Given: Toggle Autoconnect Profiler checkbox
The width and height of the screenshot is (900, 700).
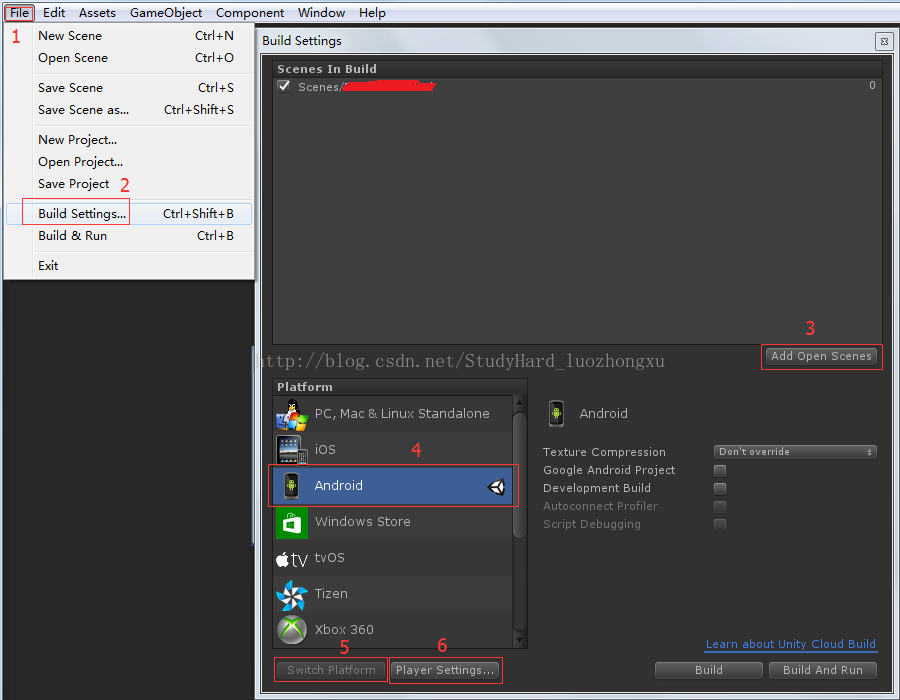Looking at the screenshot, I should pyautogui.click(x=720, y=507).
